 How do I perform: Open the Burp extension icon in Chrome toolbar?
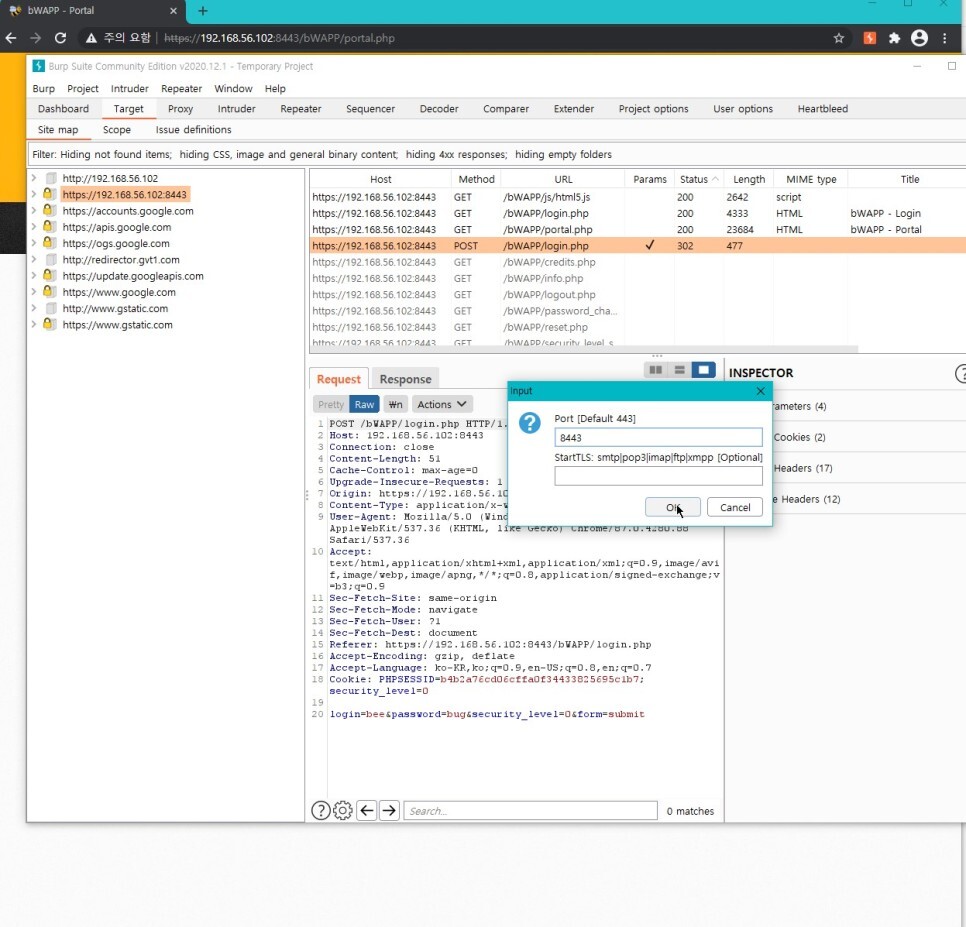click(x=869, y=38)
